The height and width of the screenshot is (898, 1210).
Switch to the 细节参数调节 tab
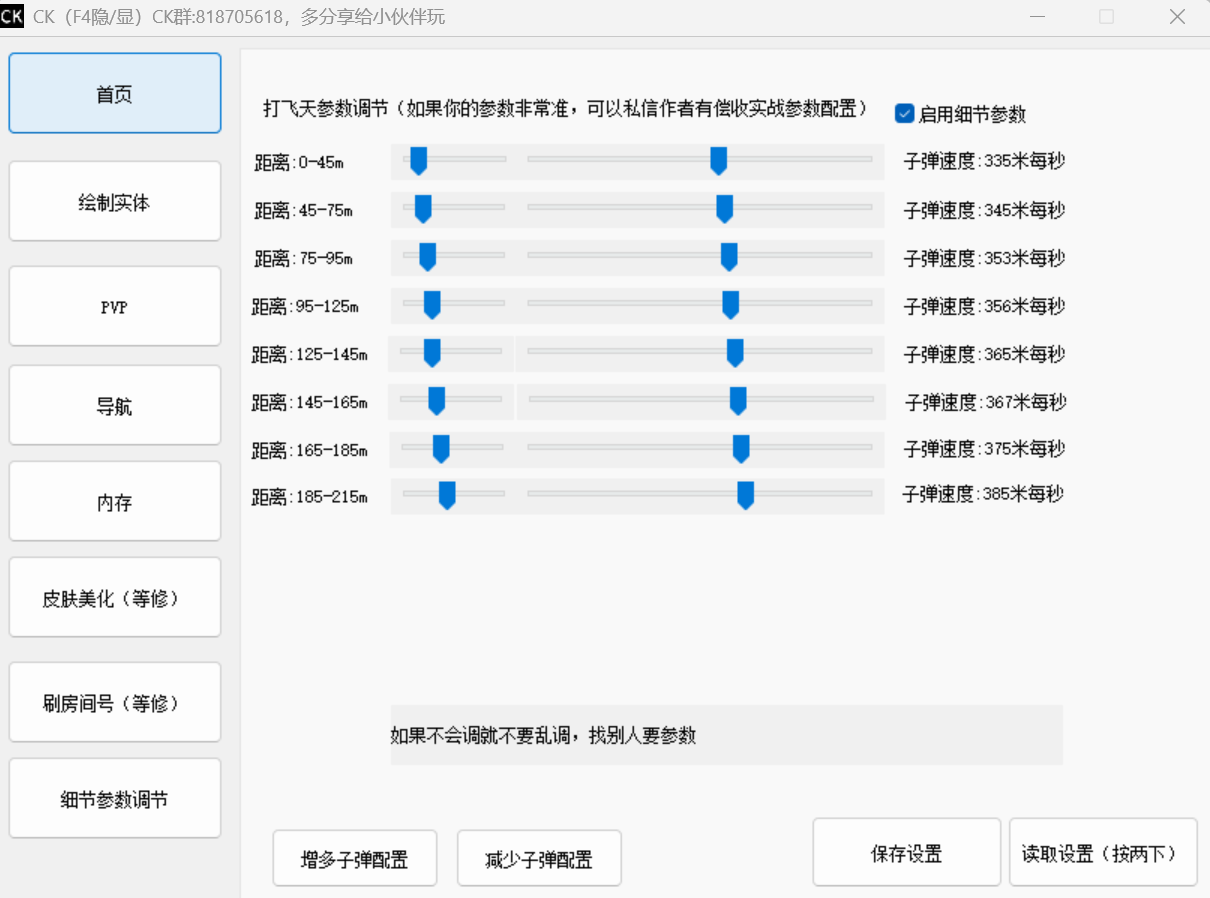coord(115,799)
